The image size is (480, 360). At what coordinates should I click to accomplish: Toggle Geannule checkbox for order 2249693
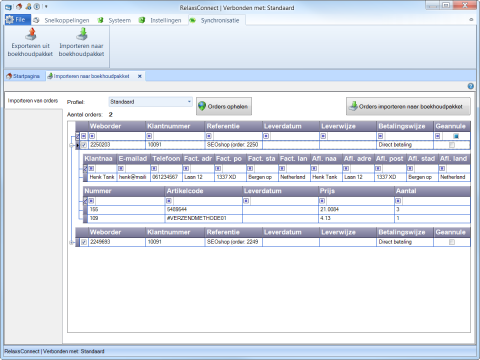[452, 242]
